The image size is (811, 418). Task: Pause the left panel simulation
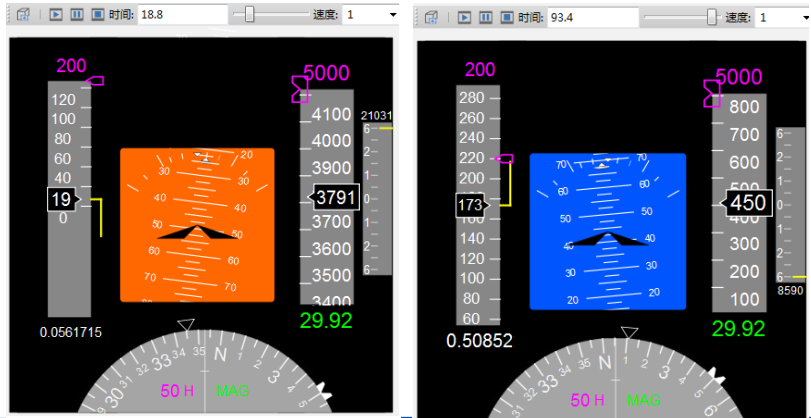point(77,15)
